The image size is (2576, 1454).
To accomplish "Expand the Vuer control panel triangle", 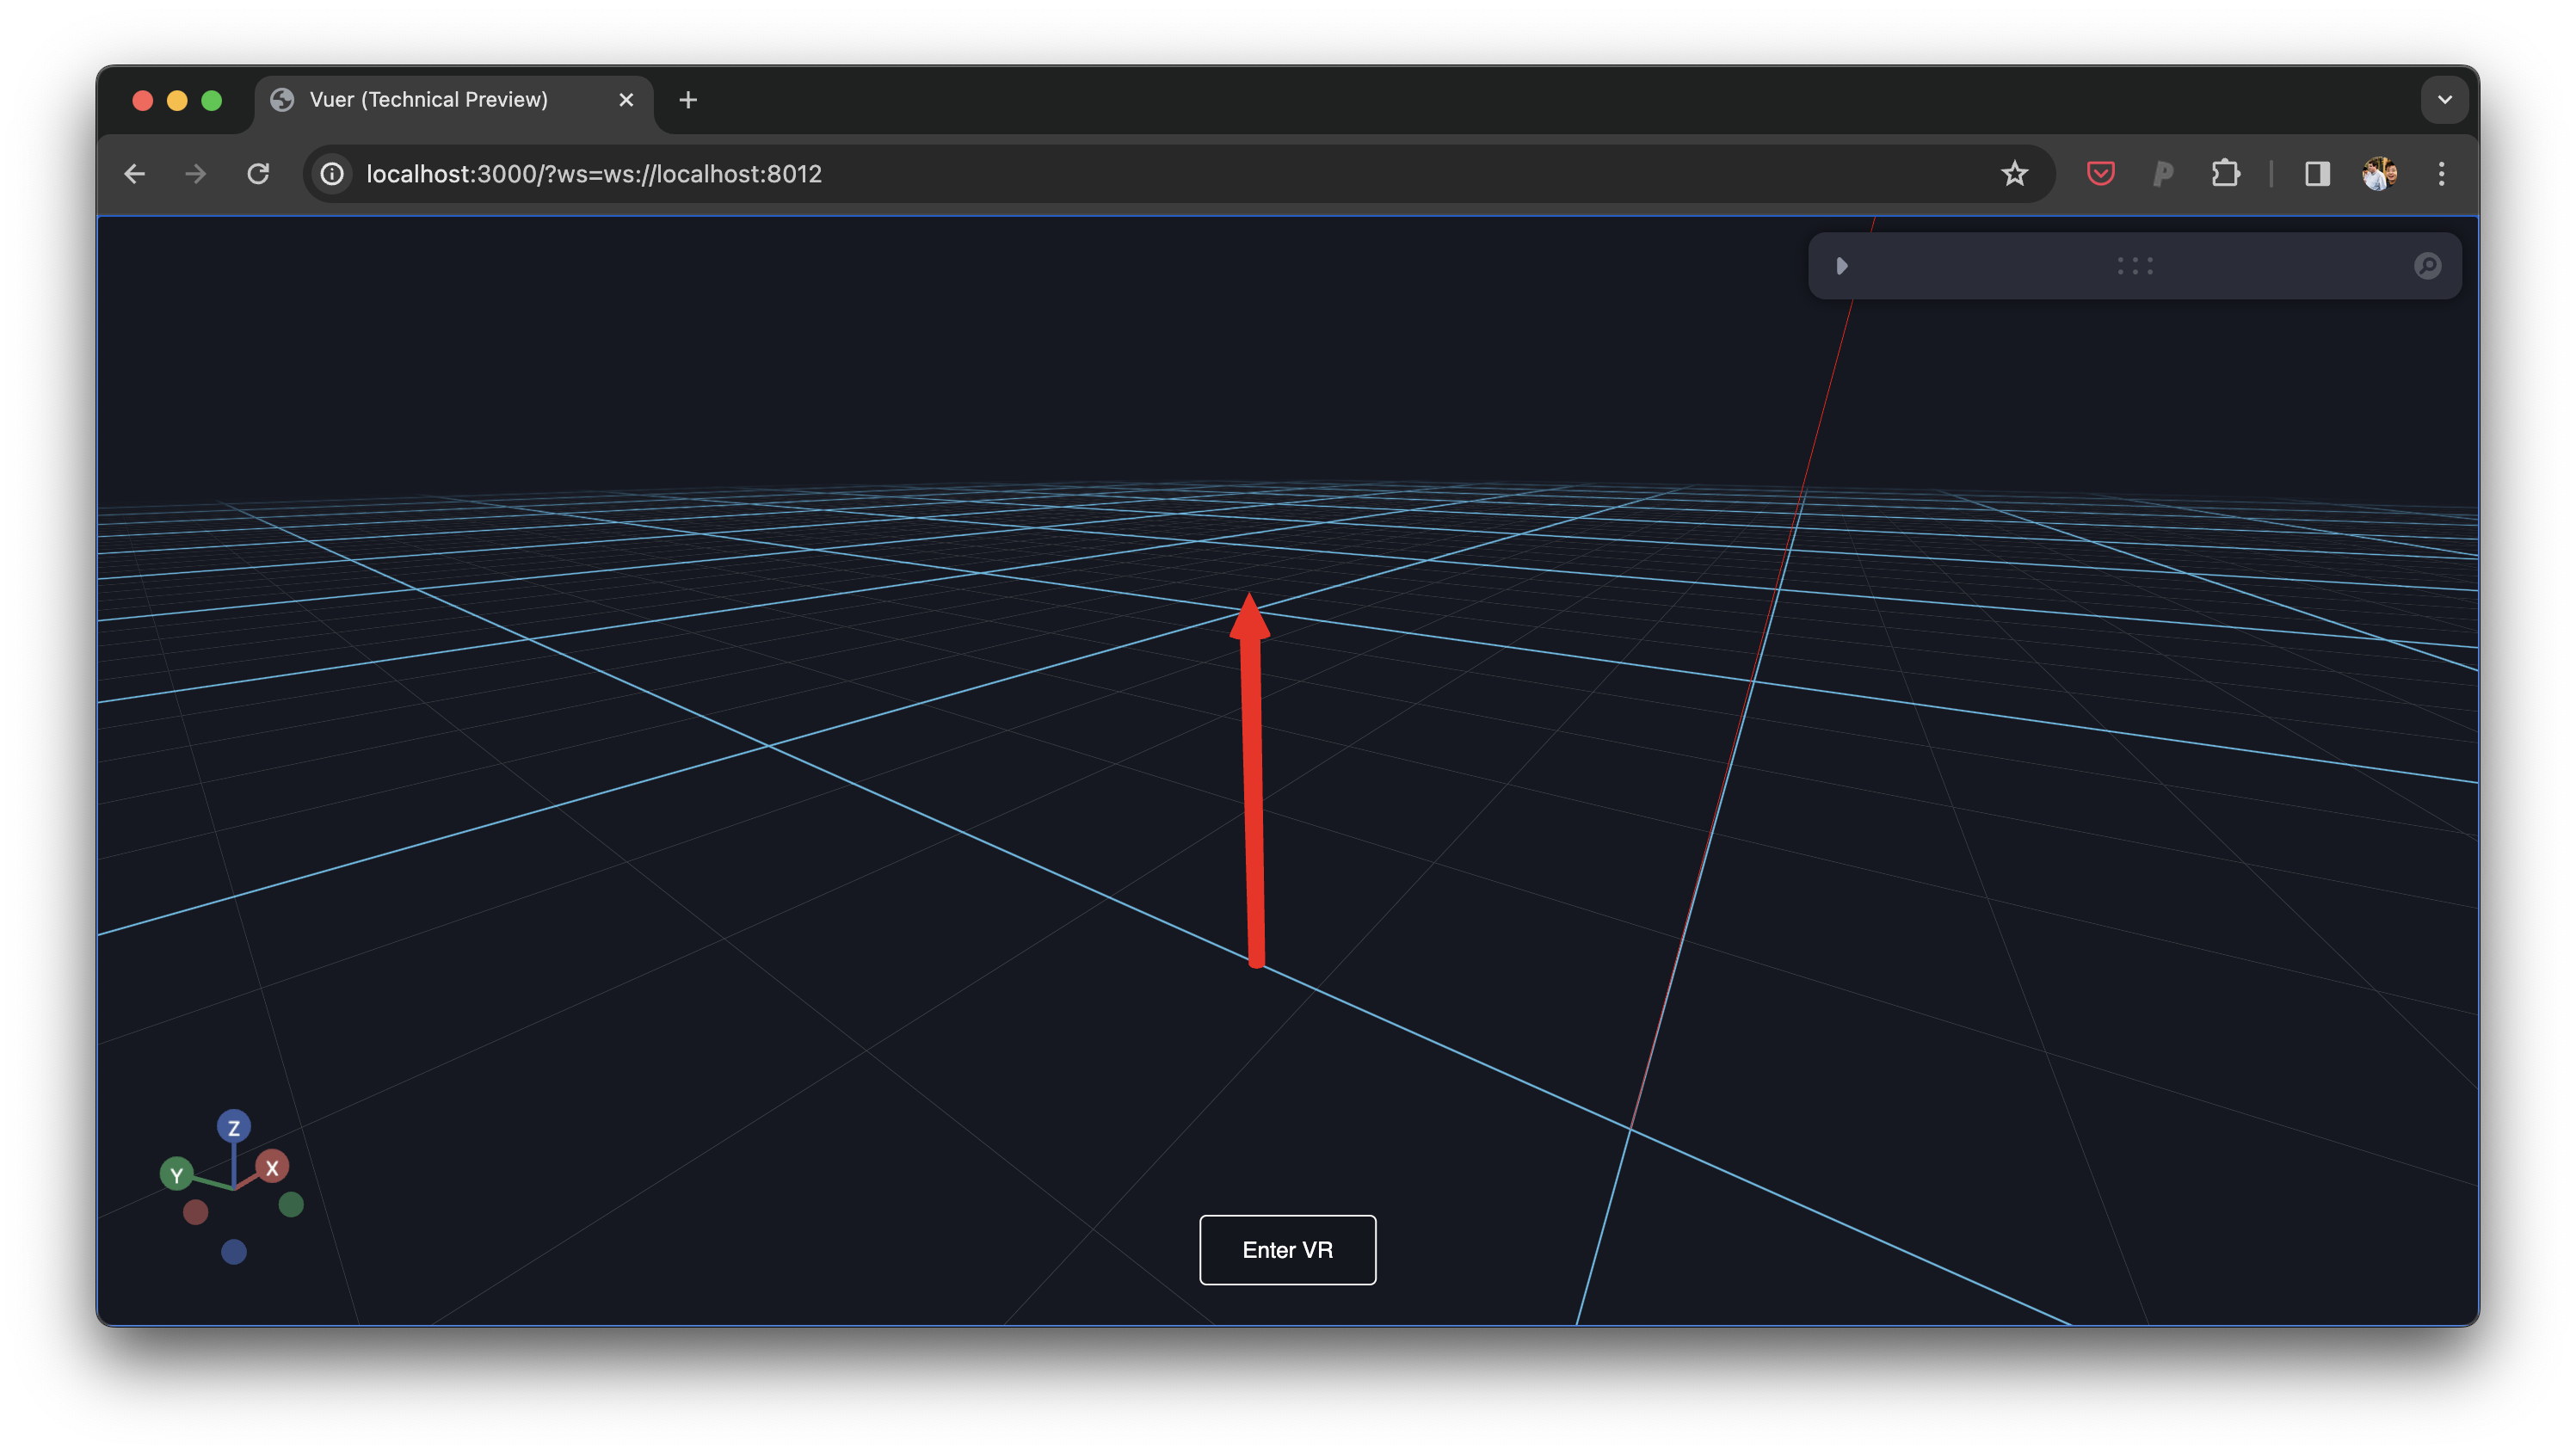I will (x=1841, y=266).
